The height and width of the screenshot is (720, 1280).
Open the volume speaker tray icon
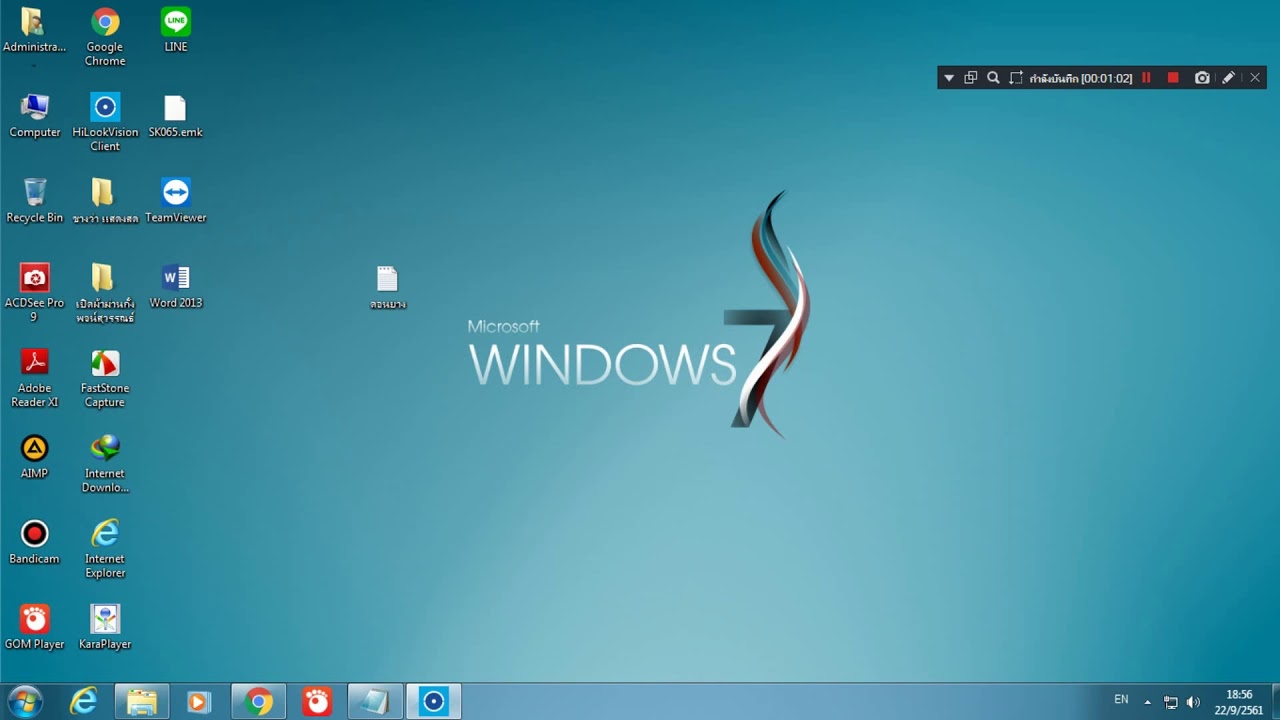click(x=1193, y=702)
